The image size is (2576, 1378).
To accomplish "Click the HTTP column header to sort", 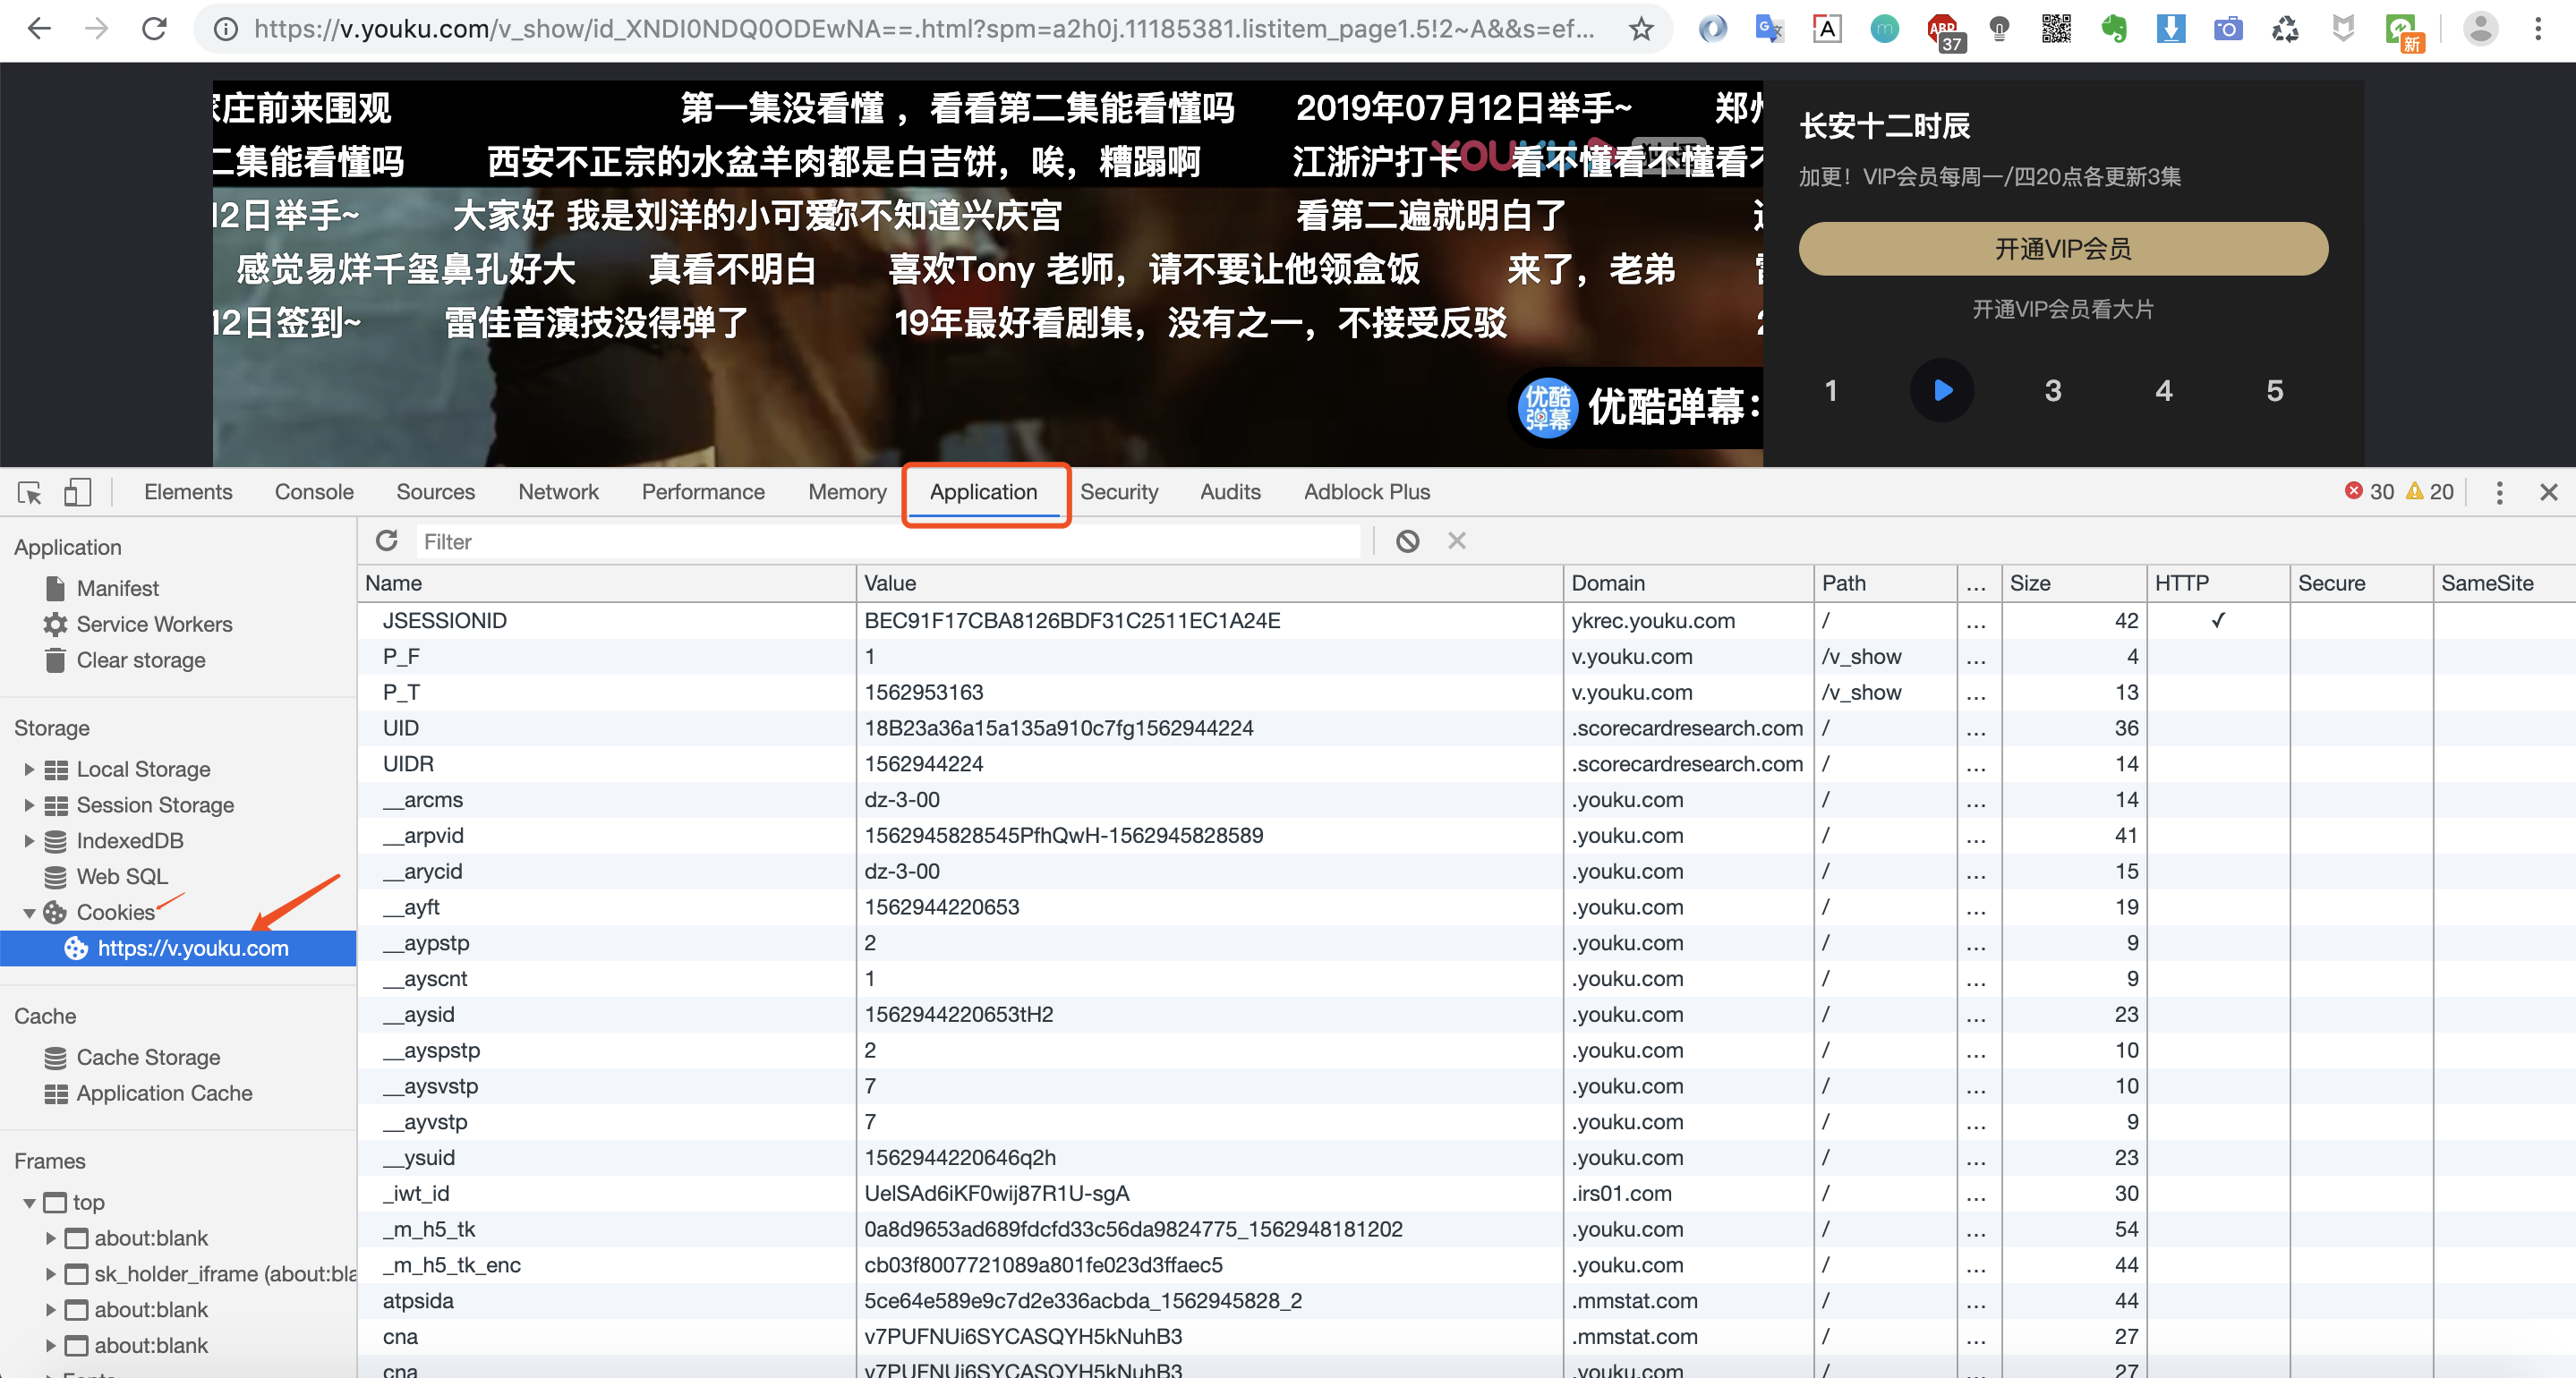I will [2184, 584].
